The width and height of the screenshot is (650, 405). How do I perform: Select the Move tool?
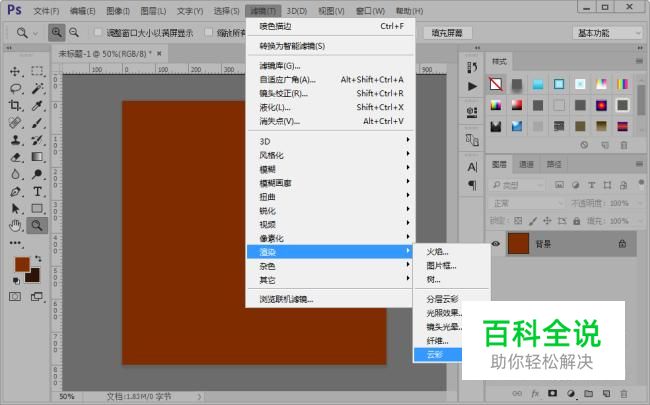click(x=15, y=71)
